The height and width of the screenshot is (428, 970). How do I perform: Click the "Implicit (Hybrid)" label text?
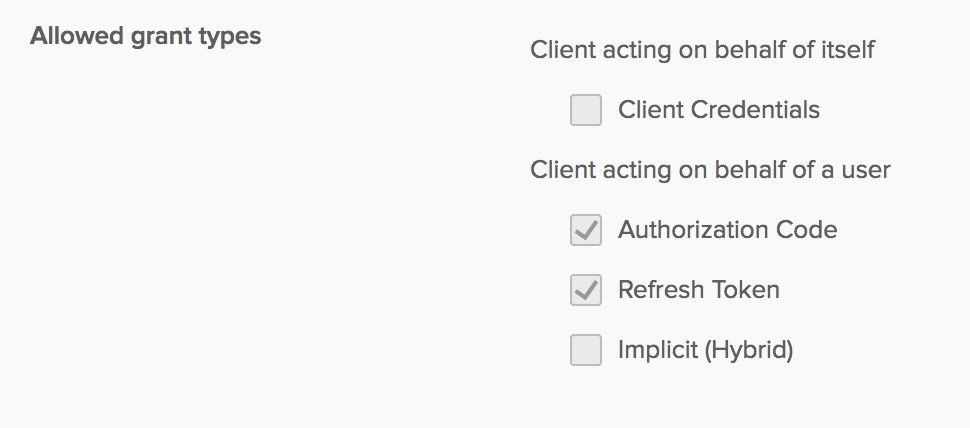point(705,350)
